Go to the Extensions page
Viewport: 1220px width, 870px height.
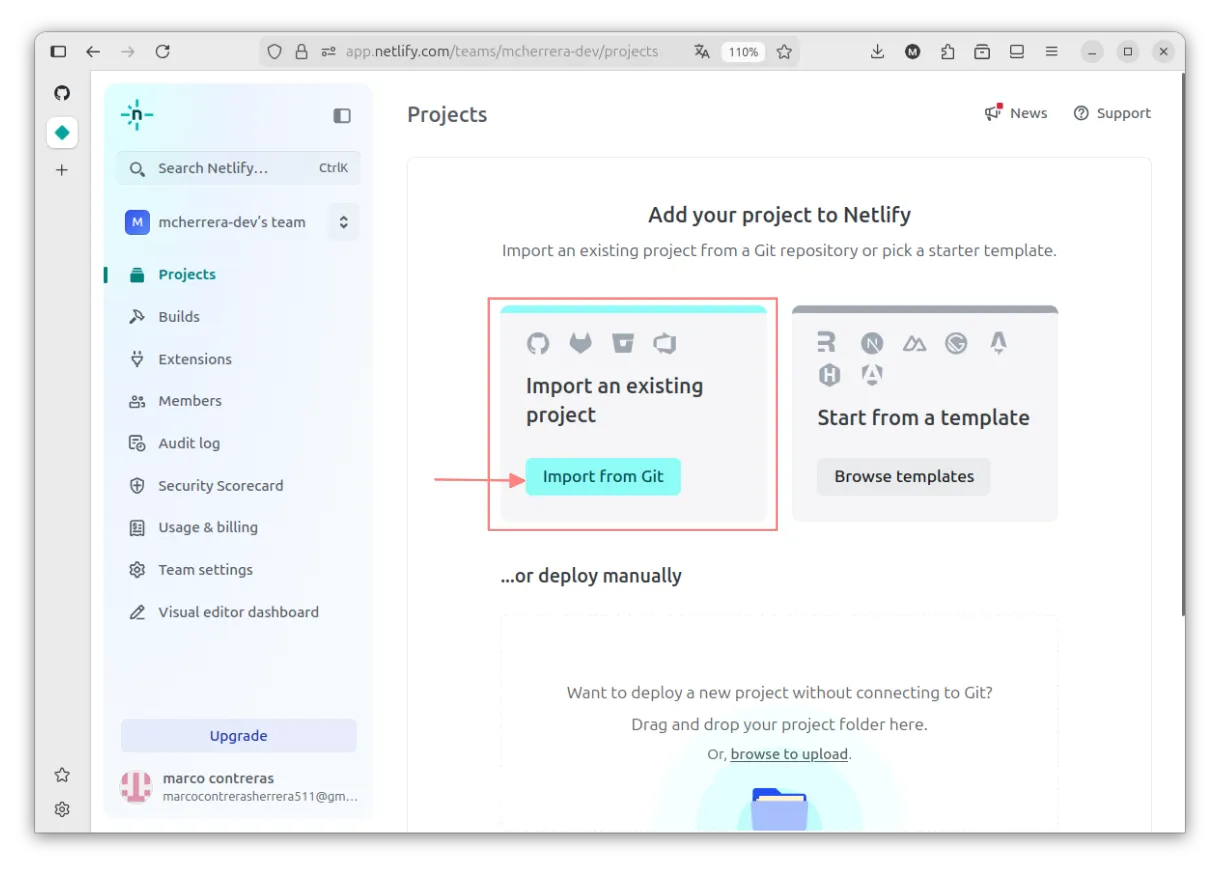click(194, 359)
